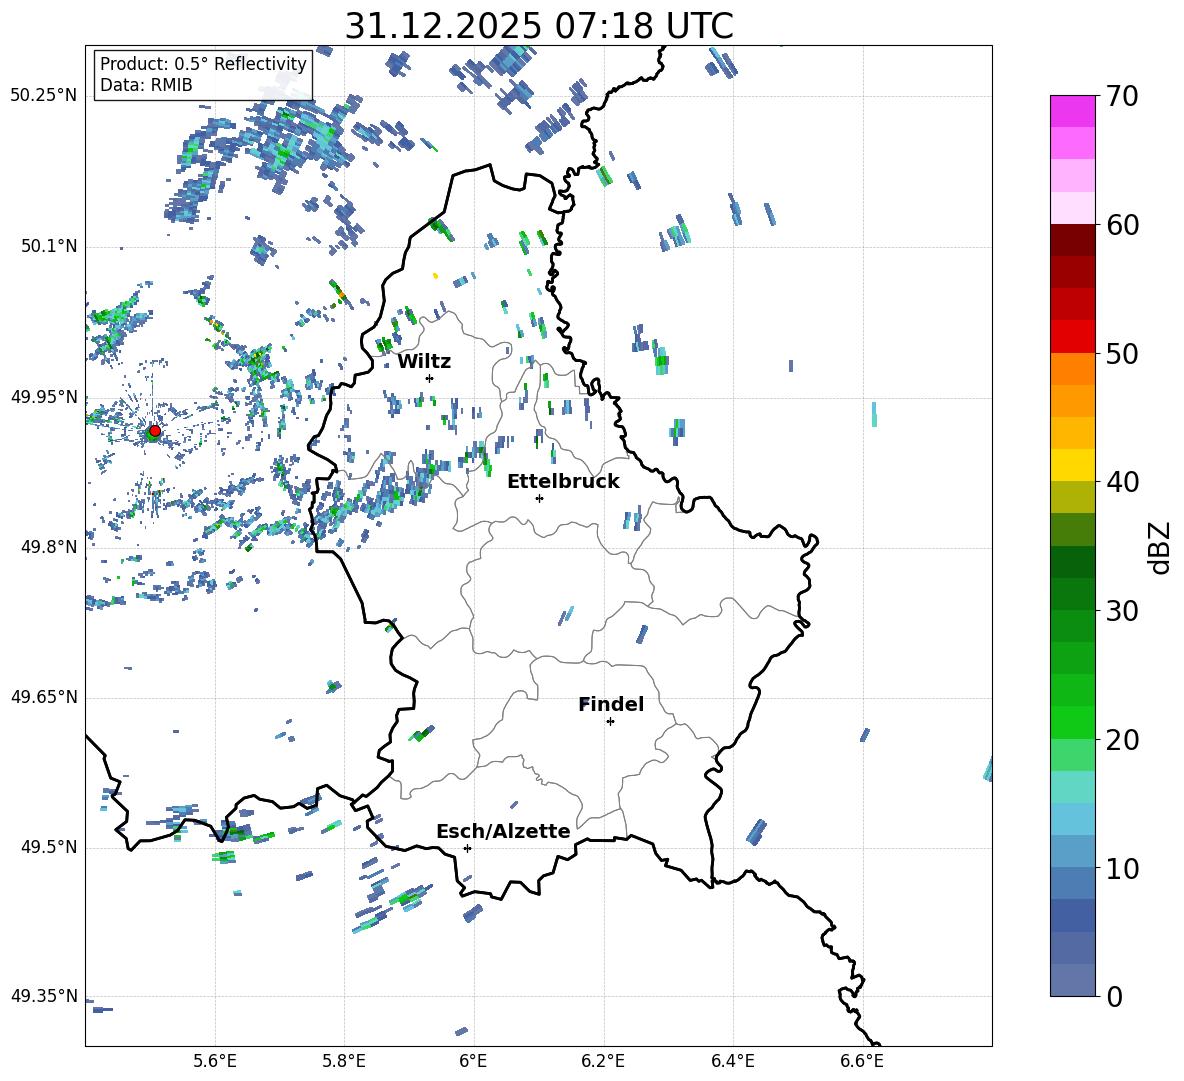The height and width of the screenshot is (1081, 1184).
Task: Click the 70 tick on colorbar
Action: [1122, 96]
